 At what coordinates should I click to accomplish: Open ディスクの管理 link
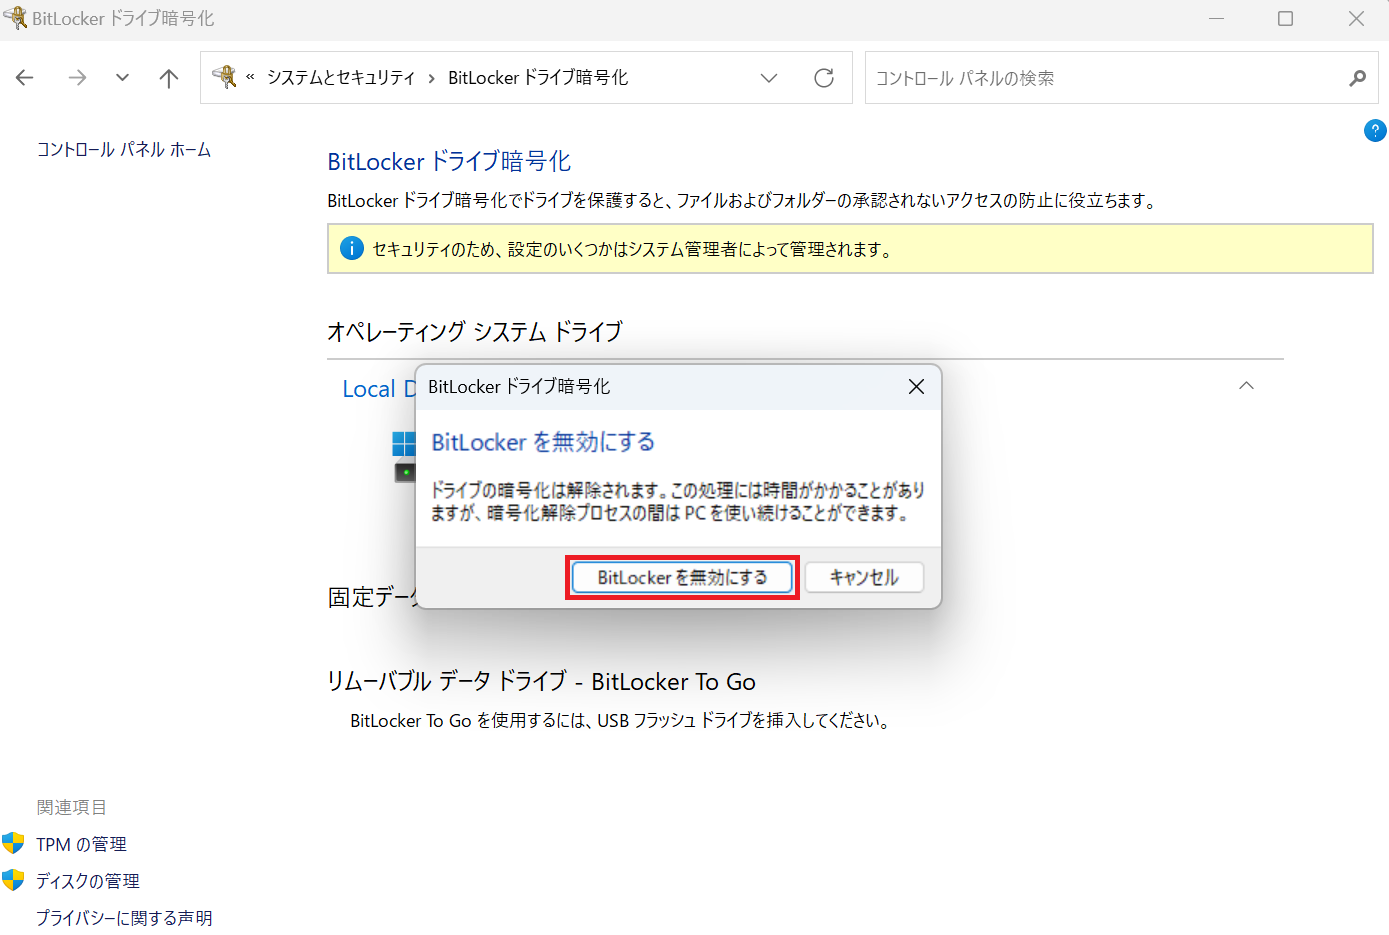[88, 881]
